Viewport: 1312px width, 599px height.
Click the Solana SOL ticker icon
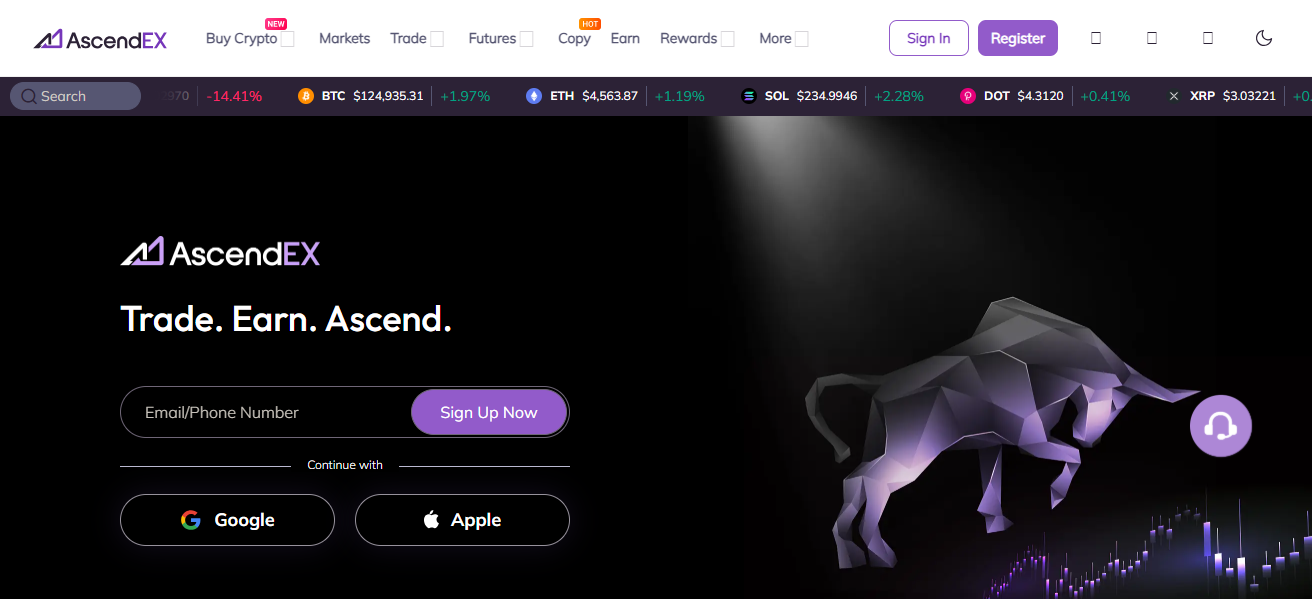pyautogui.click(x=749, y=96)
